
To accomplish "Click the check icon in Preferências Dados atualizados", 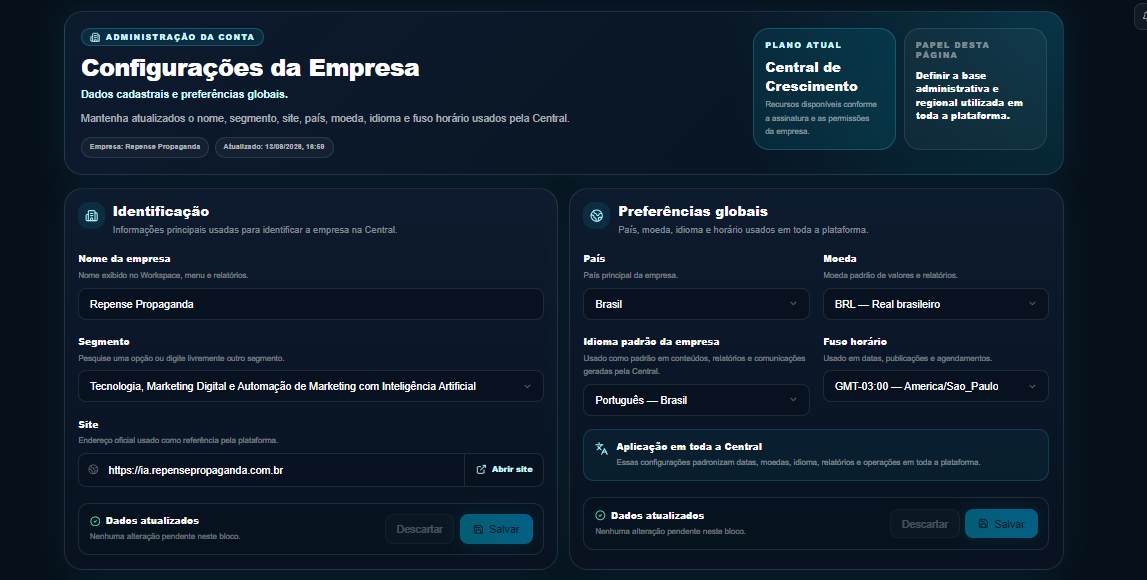I will tap(601, 516).
